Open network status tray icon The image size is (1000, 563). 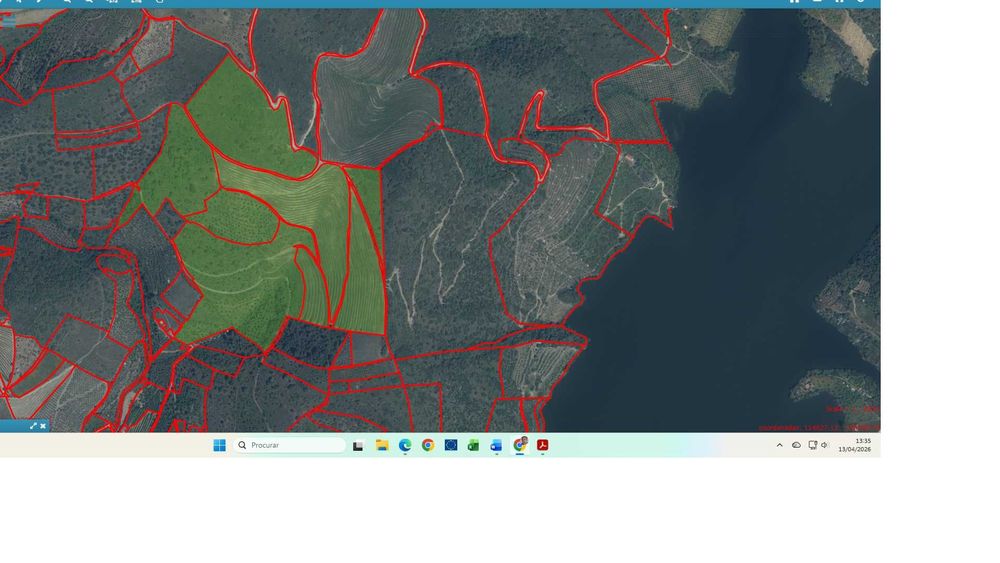click(x=812, y=445)
